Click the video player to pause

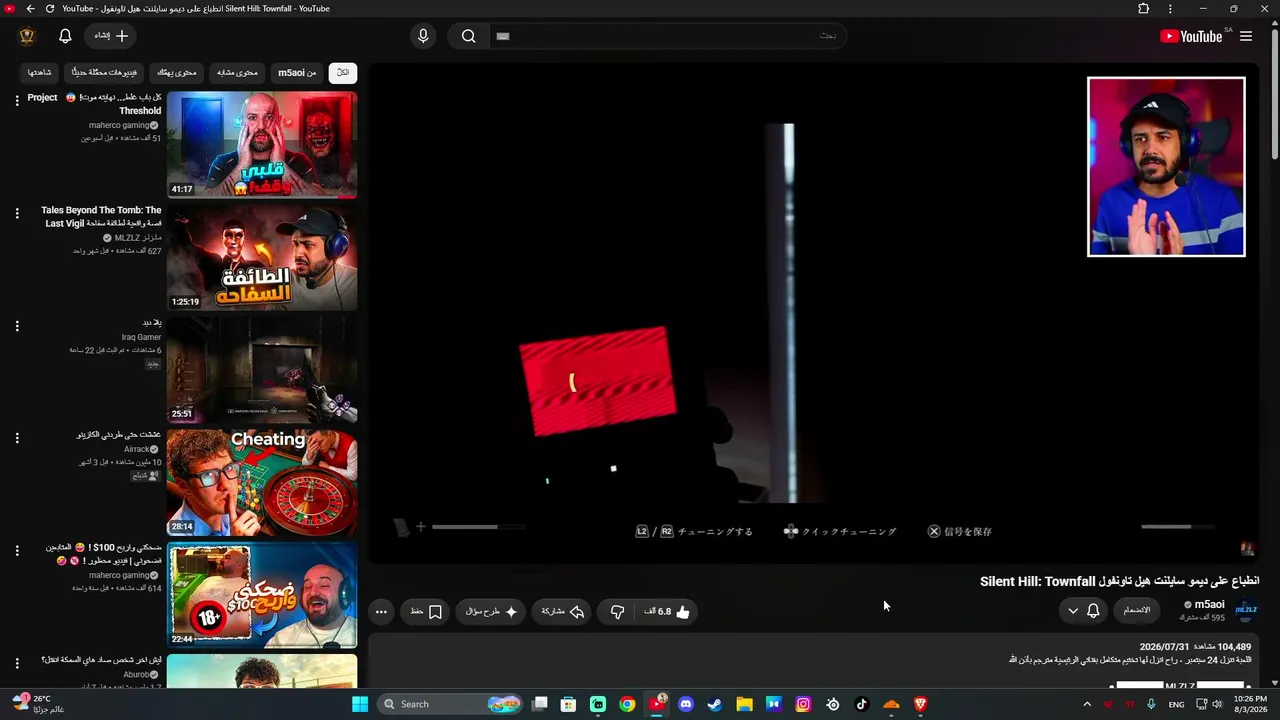click(813, 313)
